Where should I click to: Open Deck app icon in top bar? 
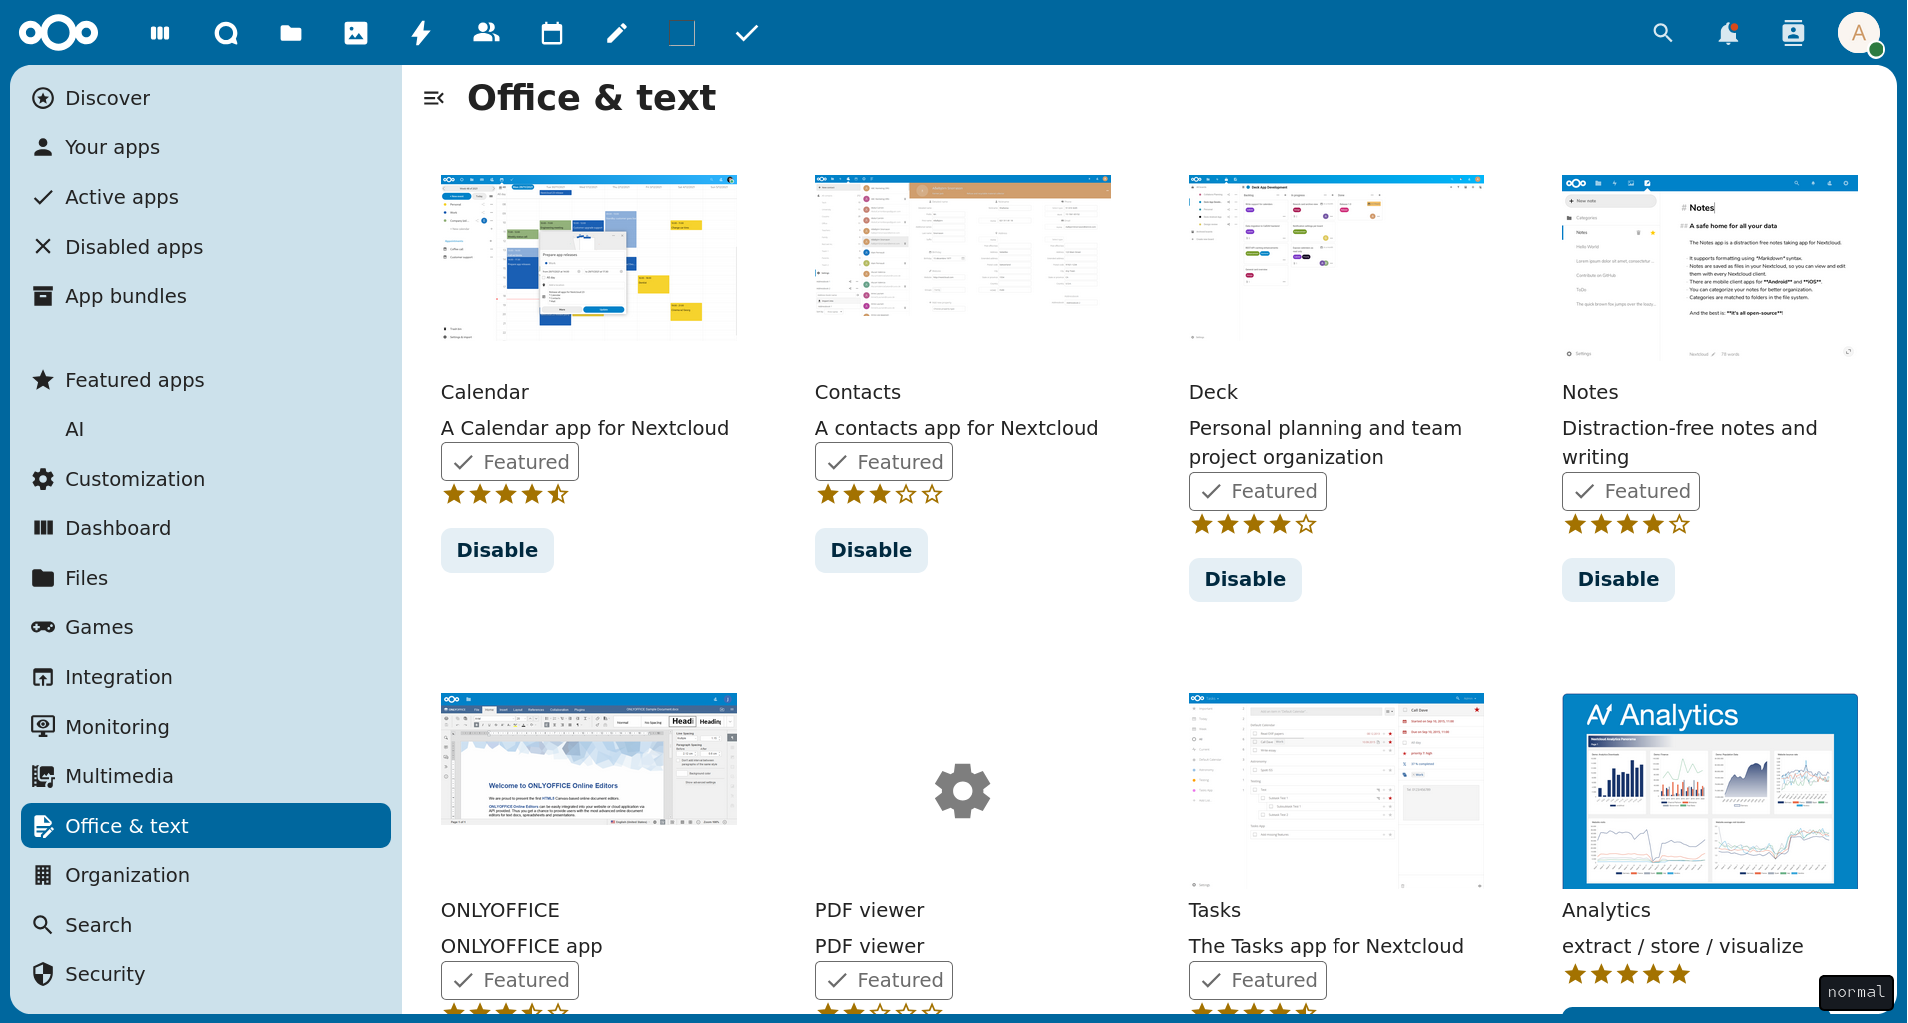click(x=682, y=33)
